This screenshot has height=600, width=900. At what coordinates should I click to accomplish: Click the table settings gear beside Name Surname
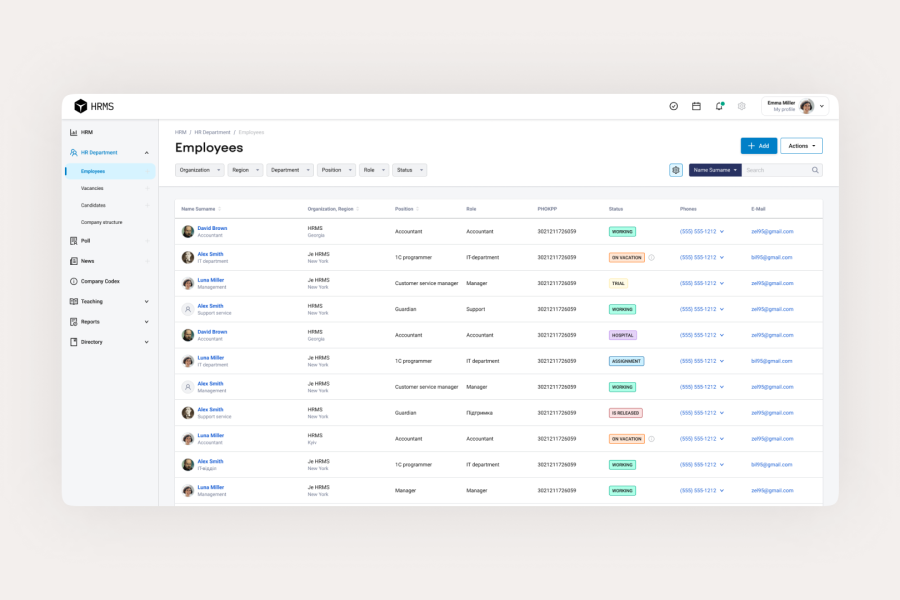pyautogui.click(x=676, y=170)
